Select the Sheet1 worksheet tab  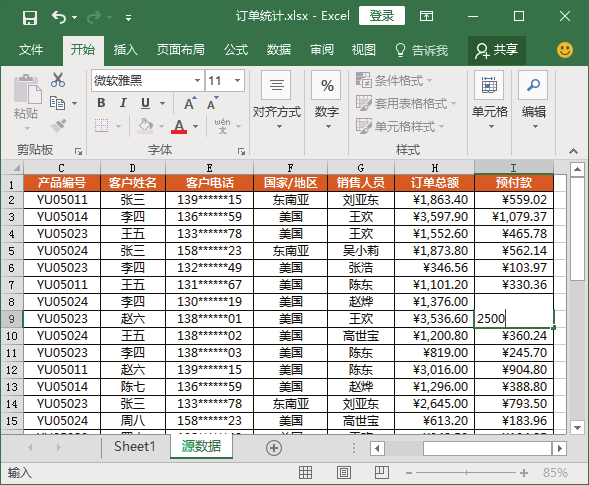pos(134,447)
